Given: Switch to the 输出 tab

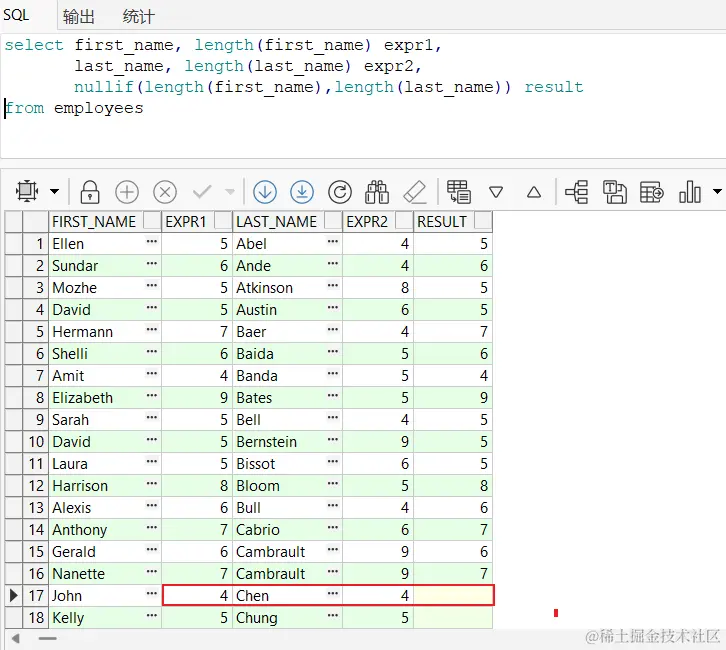Looking at the screenshot, I should click(79, 17).
